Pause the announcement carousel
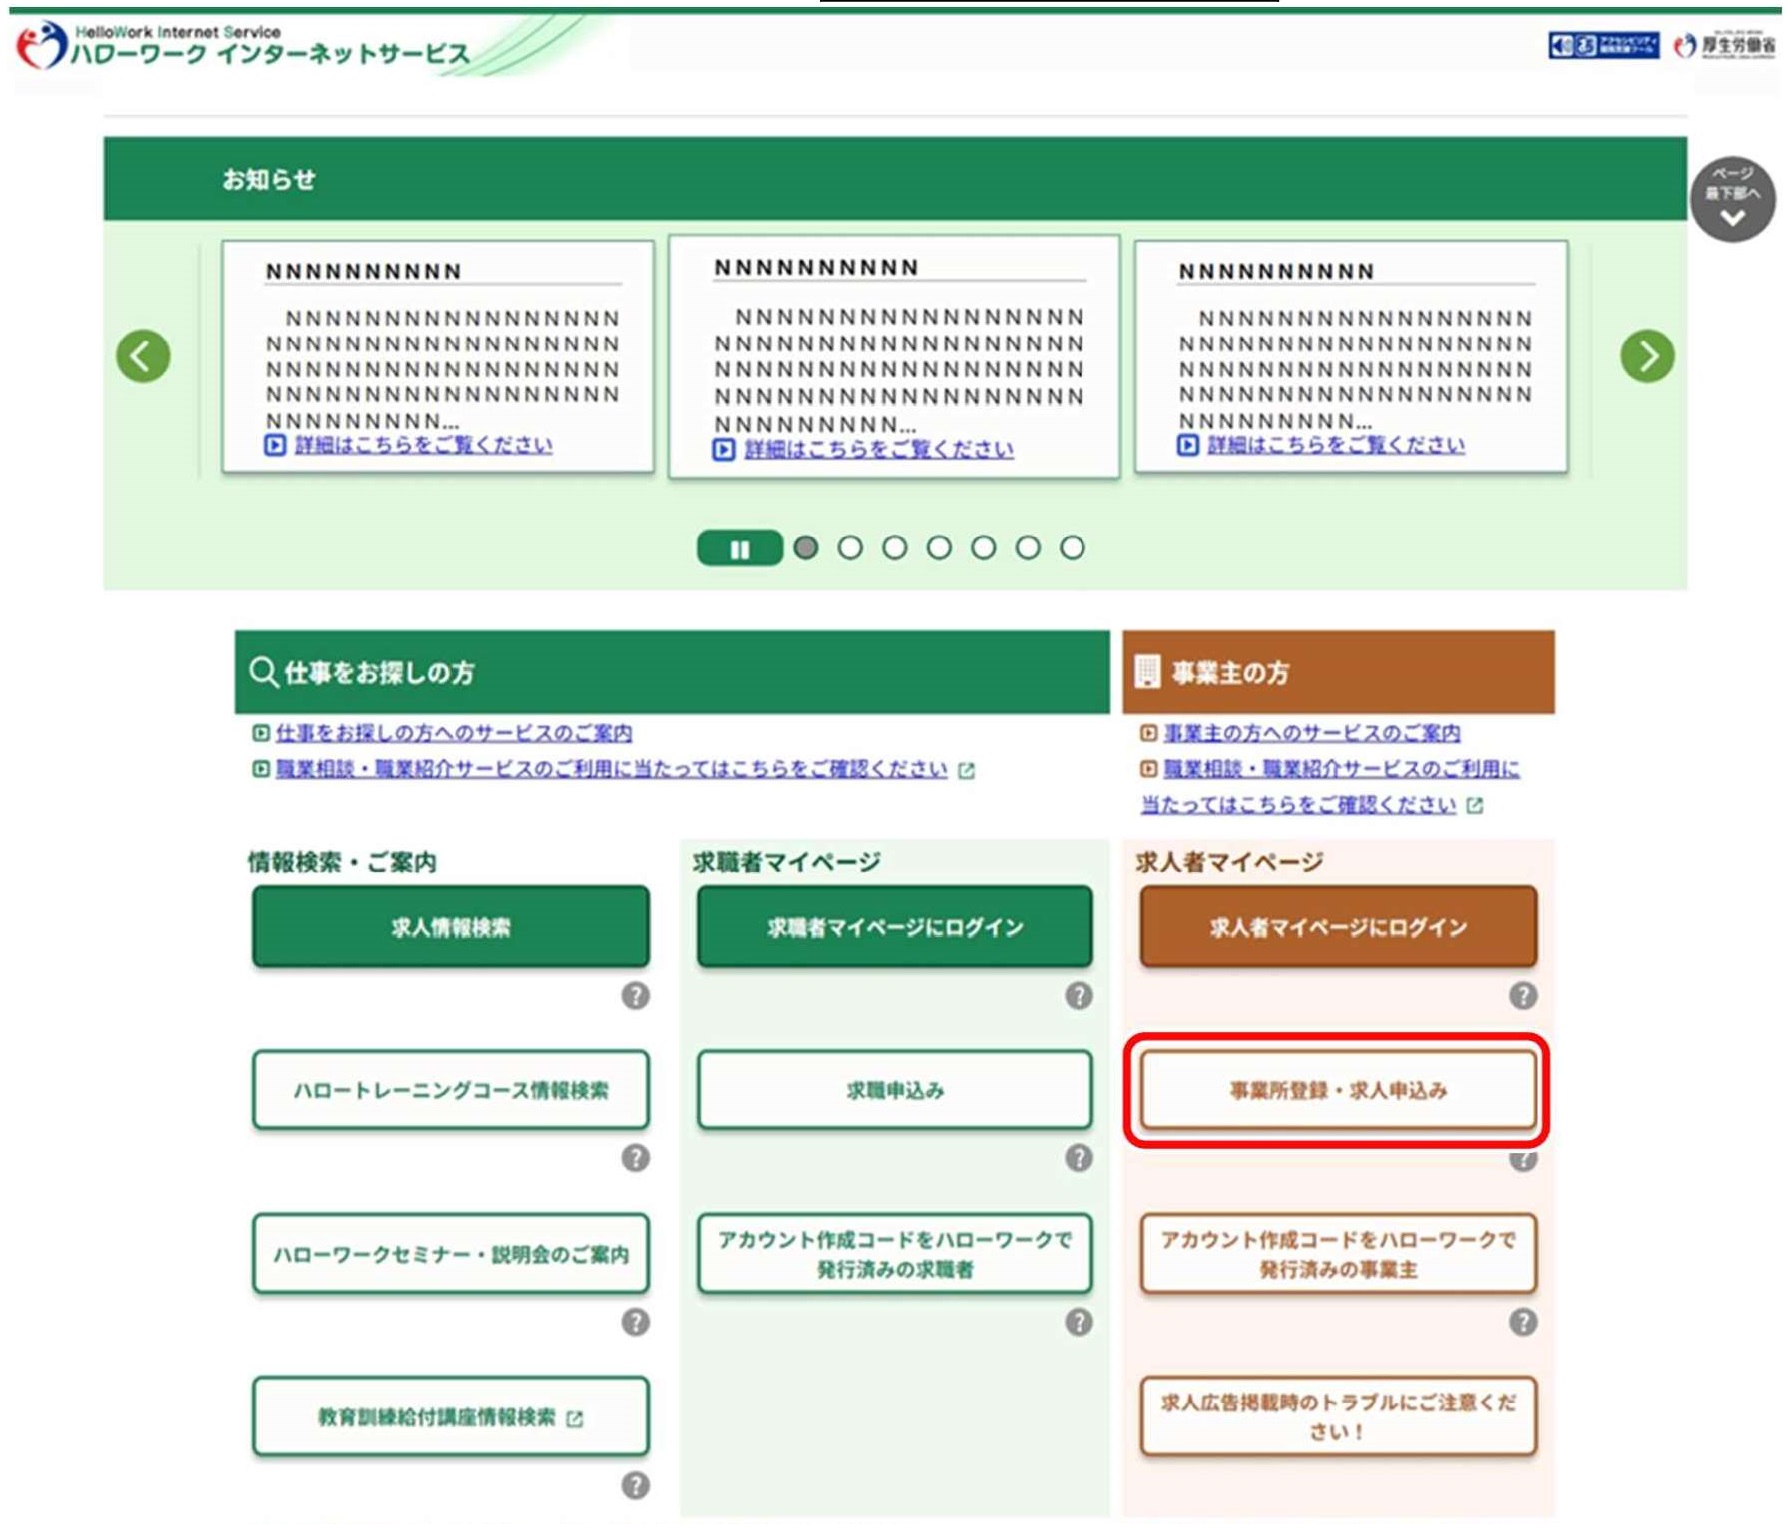 click(739, 548)
